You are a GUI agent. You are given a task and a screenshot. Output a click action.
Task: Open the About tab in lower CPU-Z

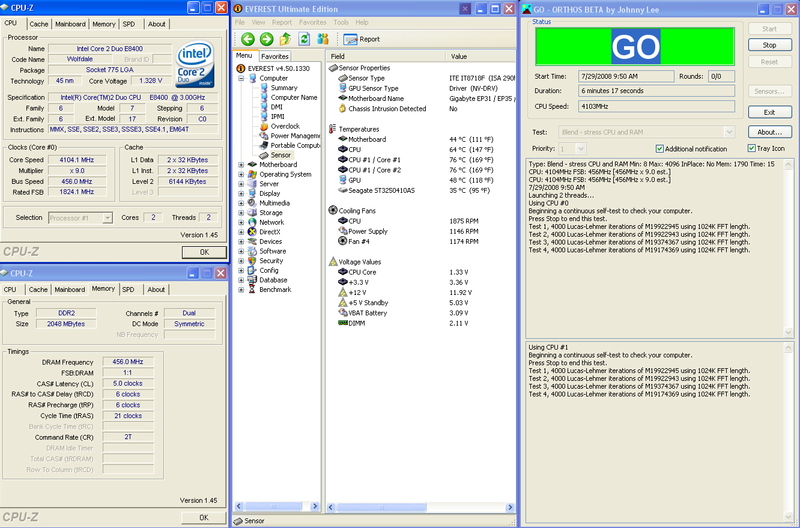156,289
